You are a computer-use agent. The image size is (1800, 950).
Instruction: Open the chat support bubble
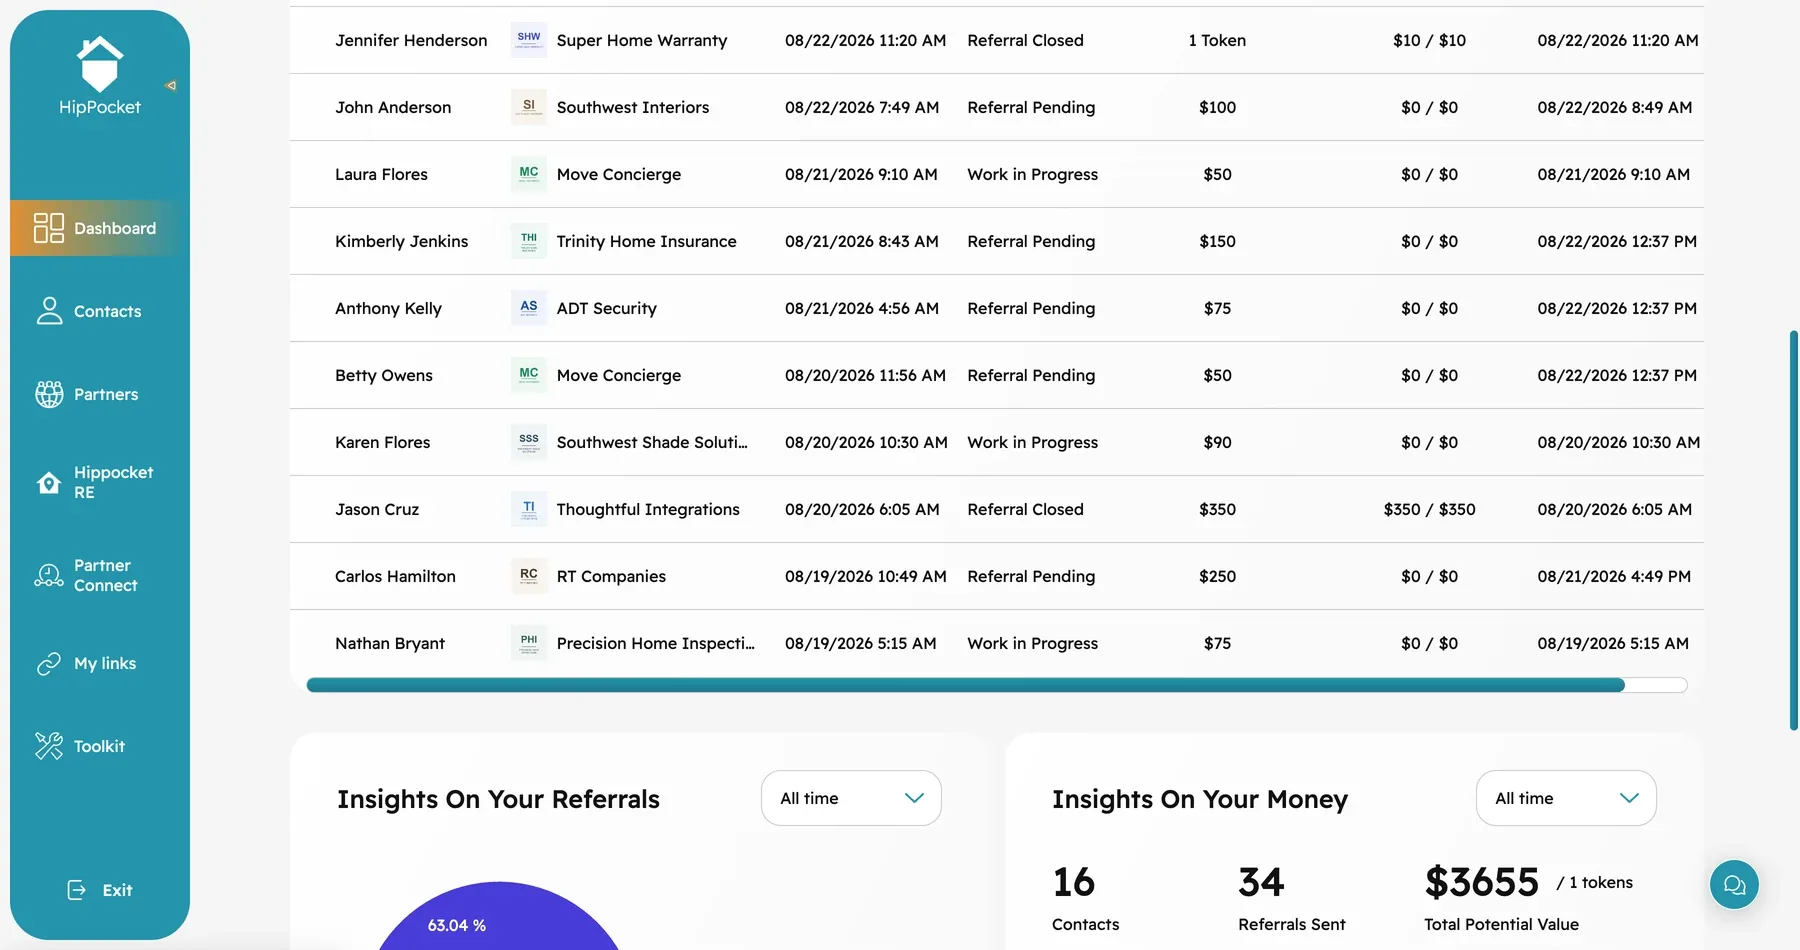click(1734, 885)
